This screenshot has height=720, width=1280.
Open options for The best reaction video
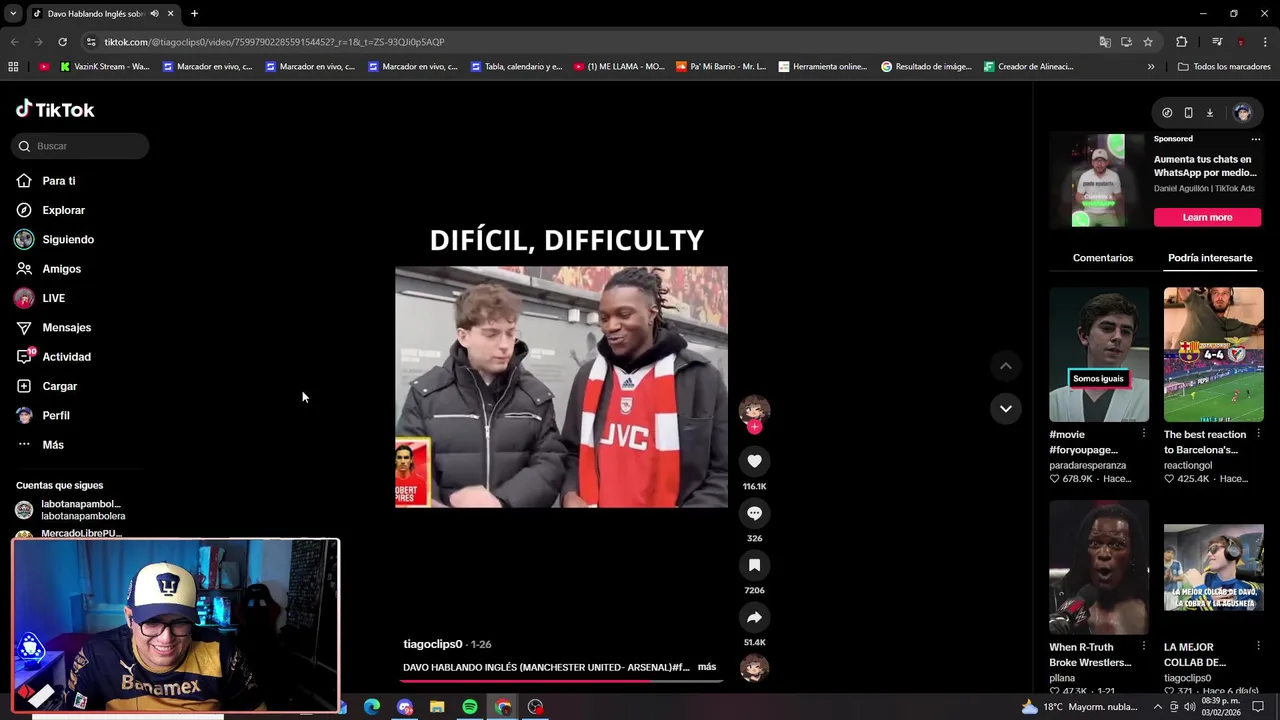1258,434
